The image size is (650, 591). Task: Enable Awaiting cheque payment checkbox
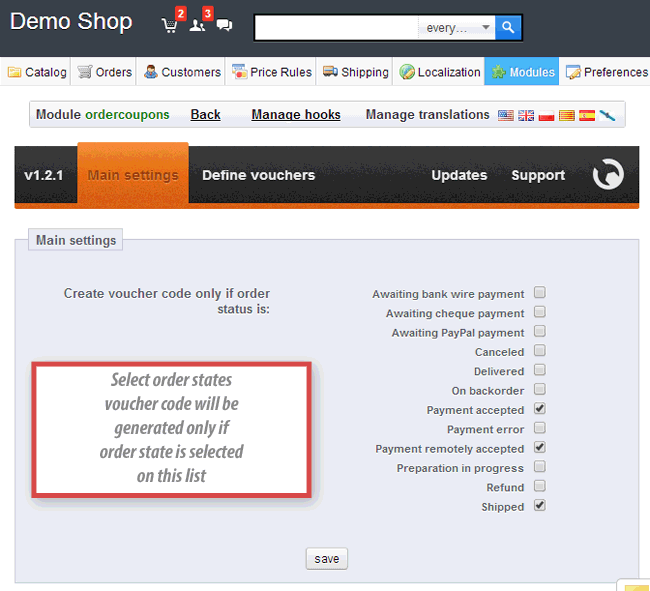pos(540,312)
